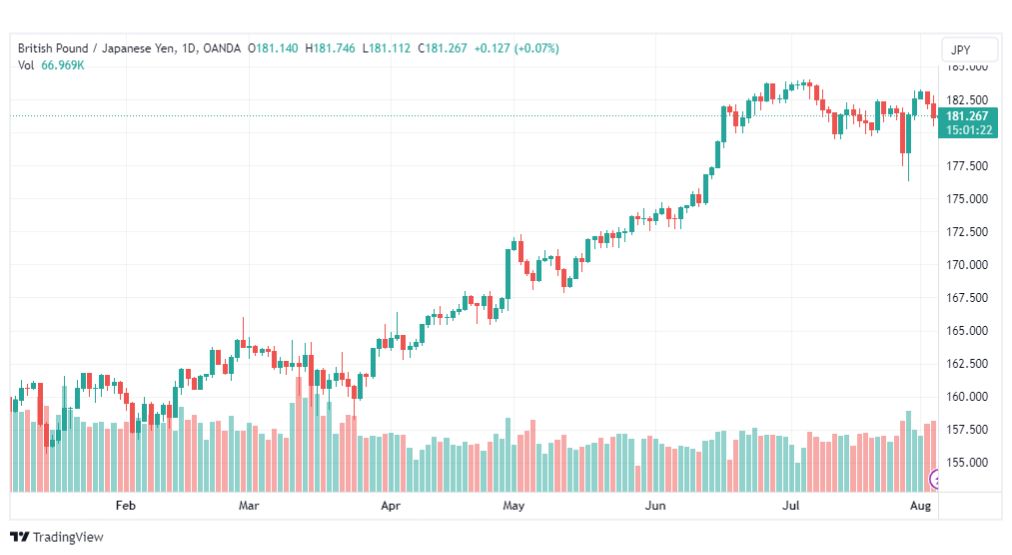Click the purple event marker icon
Image resolution: width=1012 pixels, height=555 pixels.
[x=934, y=479]
